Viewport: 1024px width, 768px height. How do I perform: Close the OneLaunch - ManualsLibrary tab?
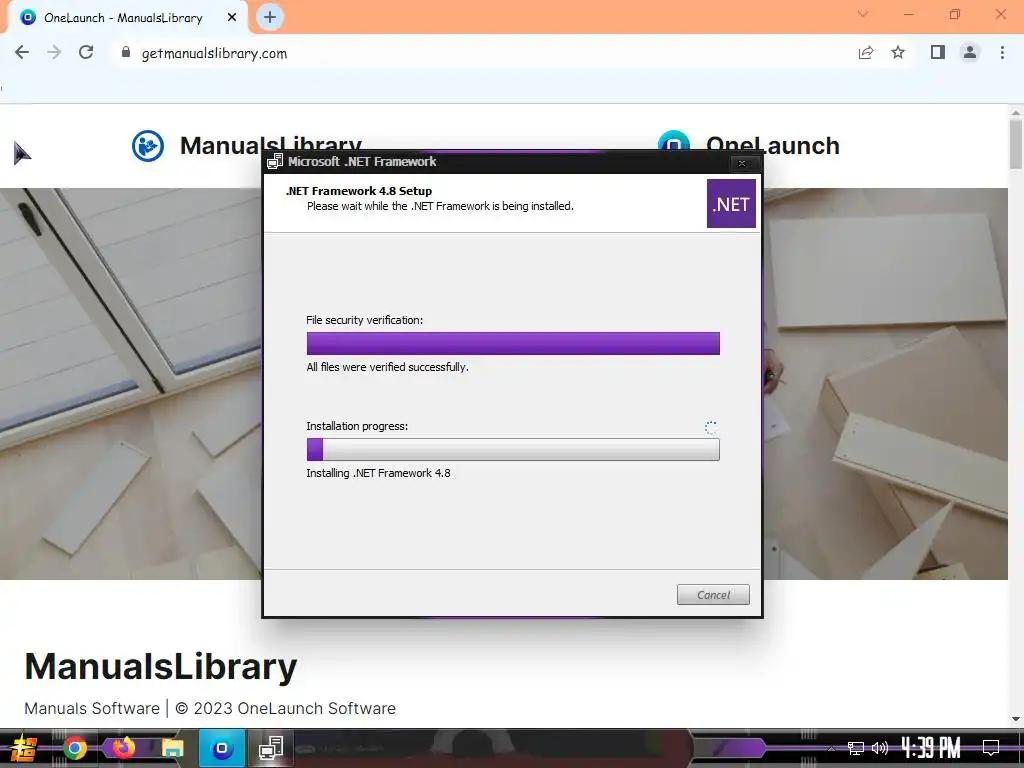coord(232,18)
